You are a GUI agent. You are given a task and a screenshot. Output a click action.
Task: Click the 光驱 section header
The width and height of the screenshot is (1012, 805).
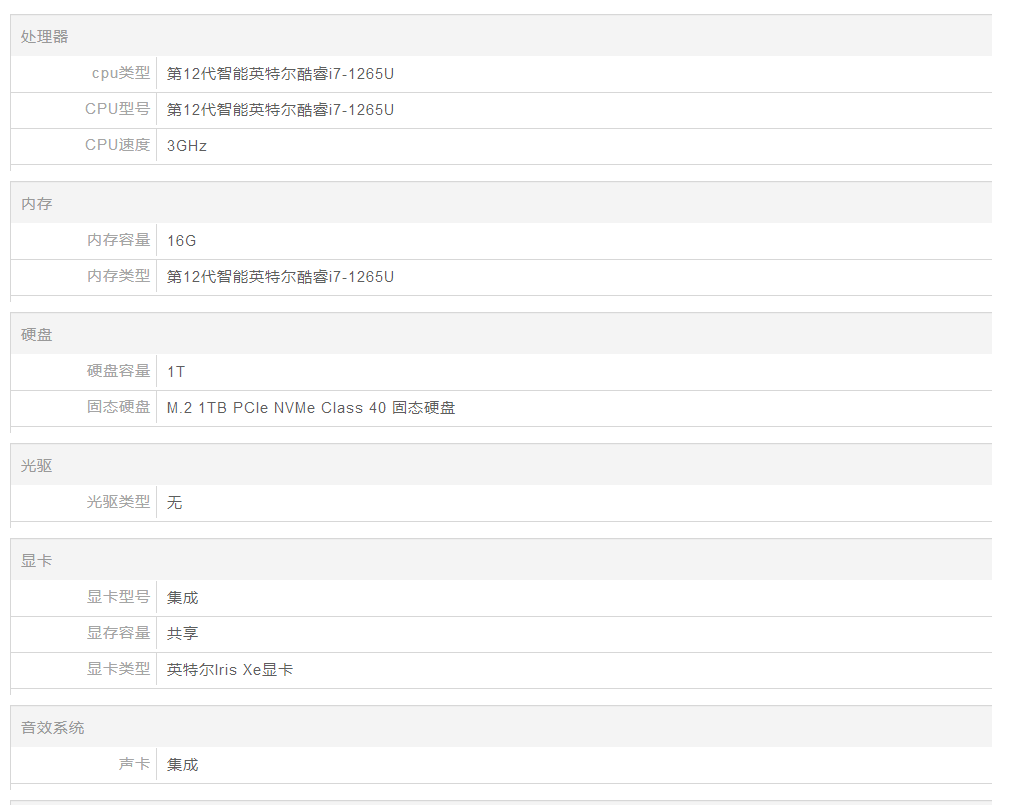36,466
